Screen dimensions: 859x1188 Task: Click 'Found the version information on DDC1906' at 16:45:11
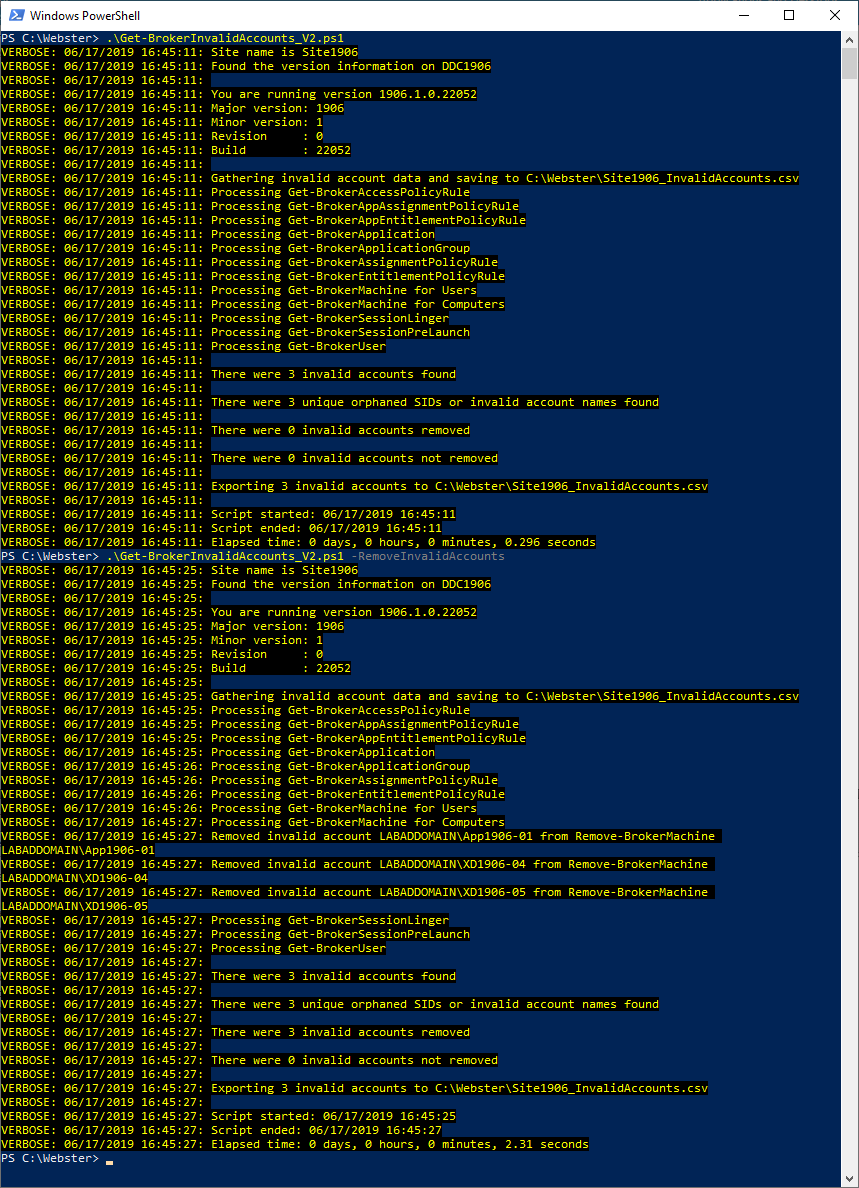[x=351, y=66]
